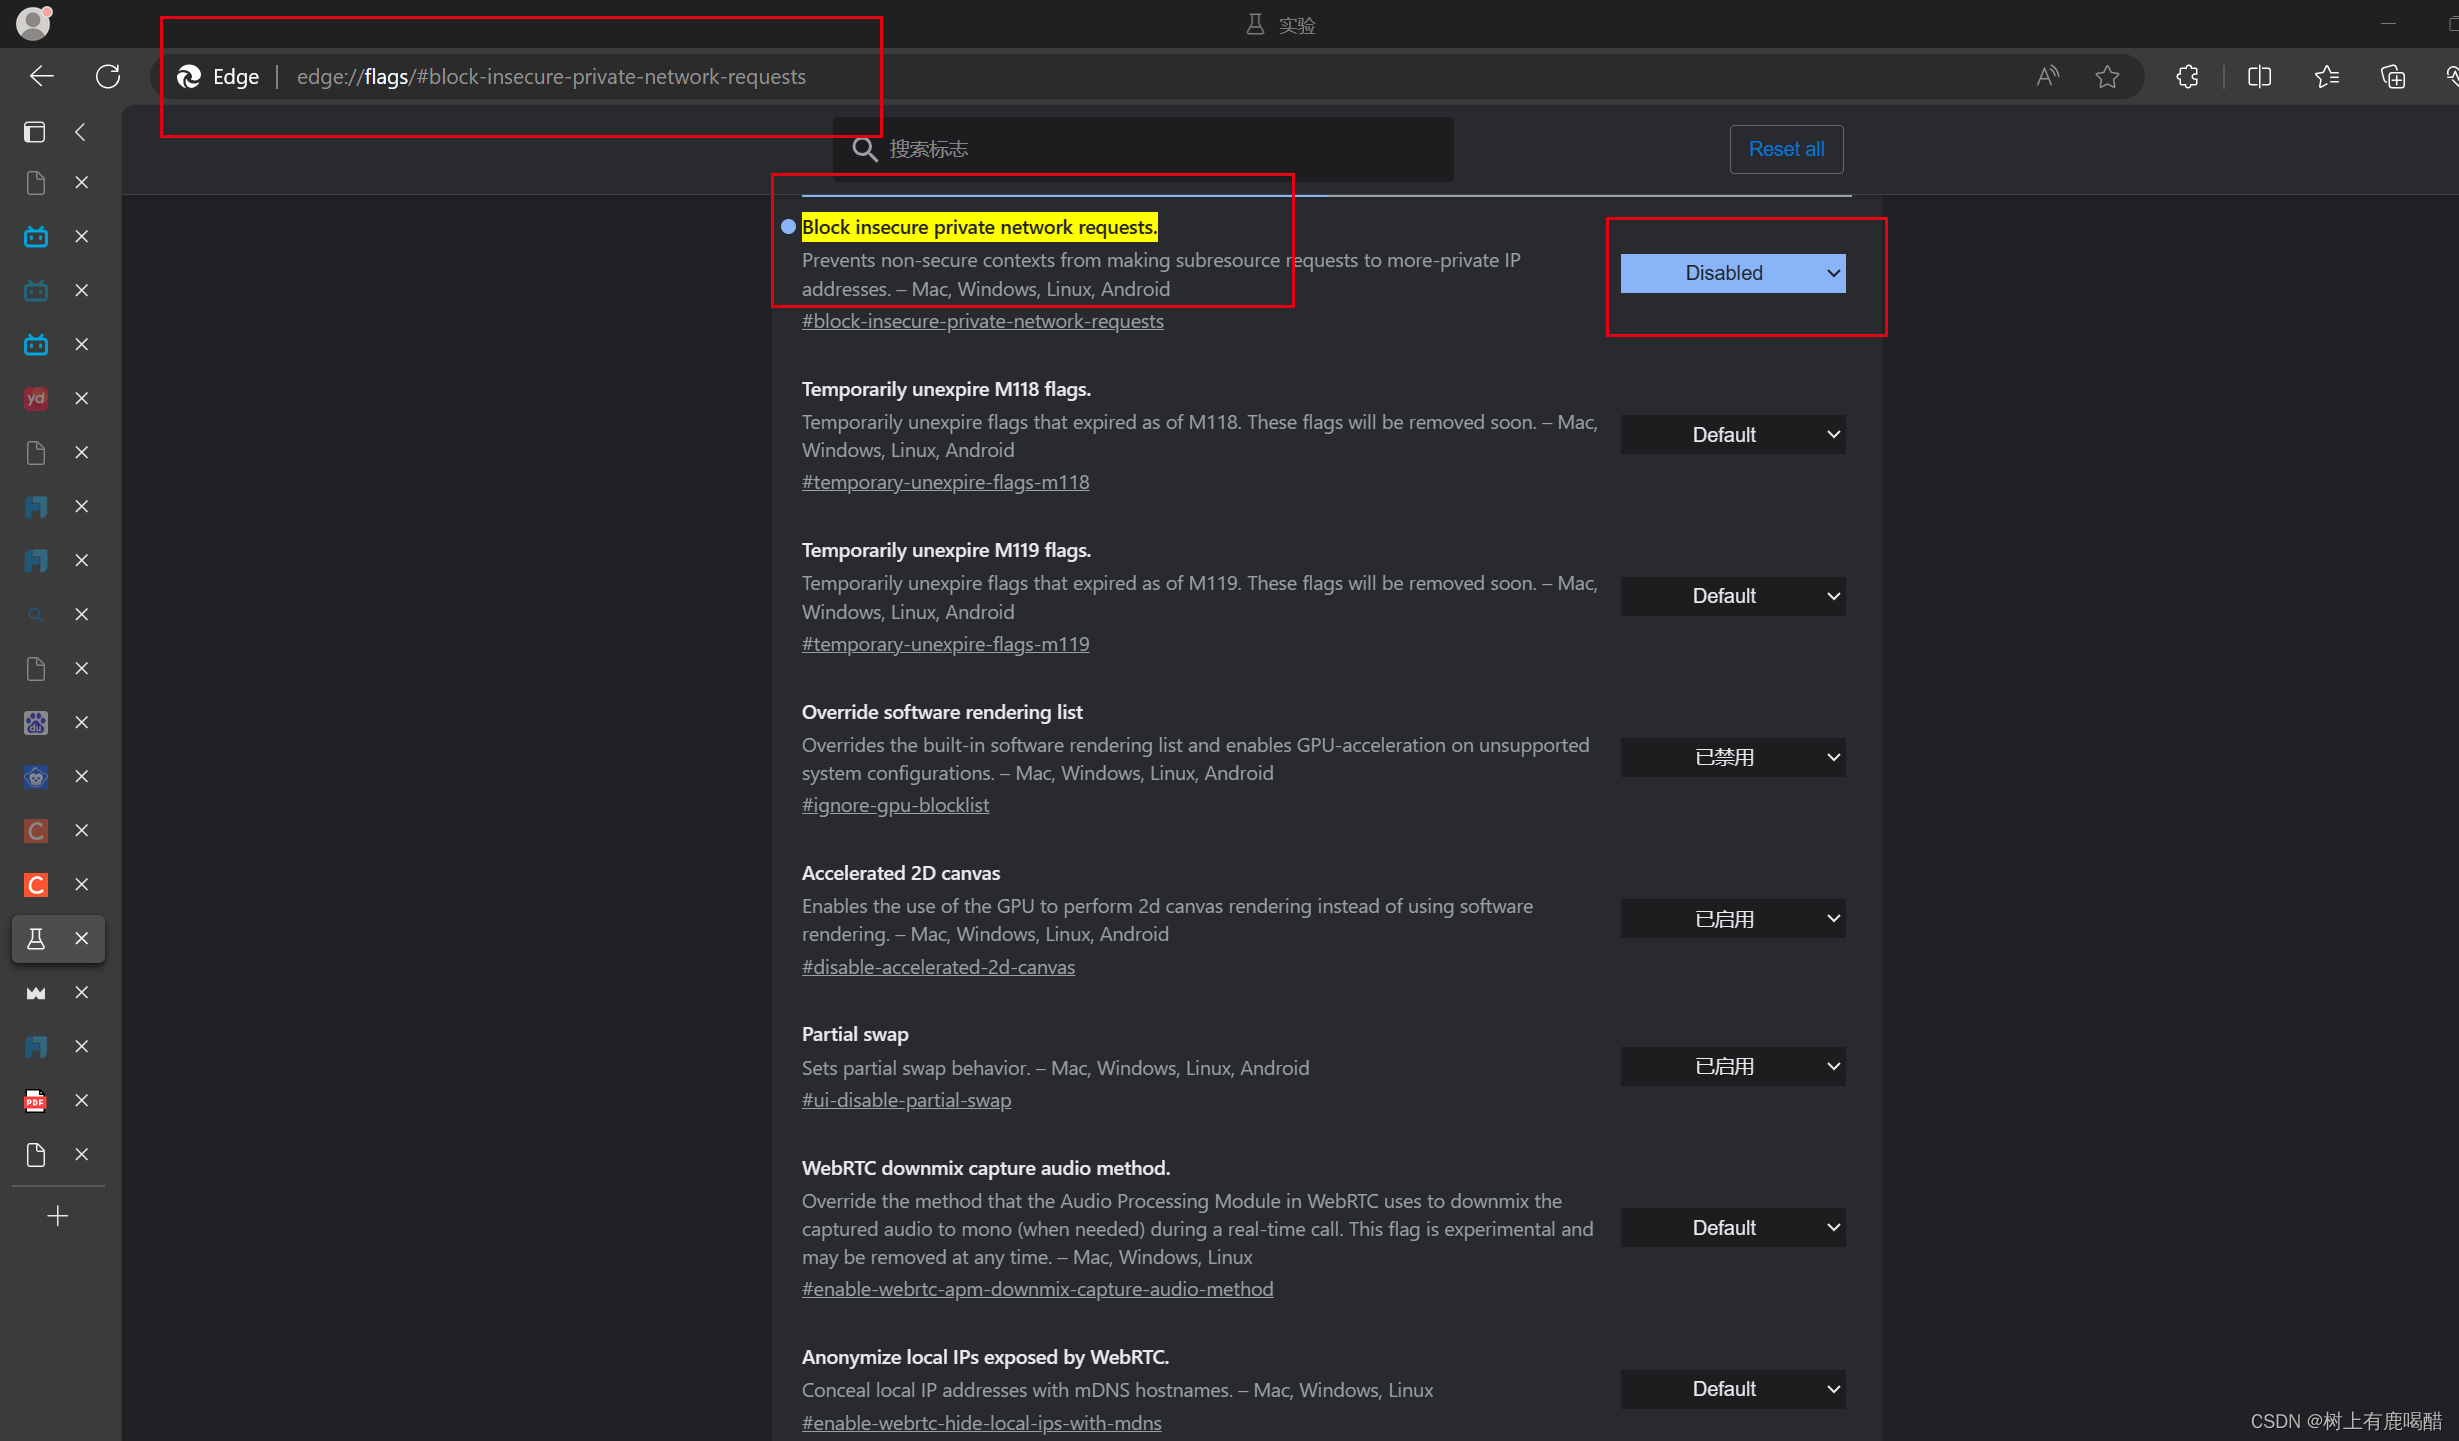Close the active experiments flask tab
Viewport: 2459px width, 1441px height.
click(82, 939)
